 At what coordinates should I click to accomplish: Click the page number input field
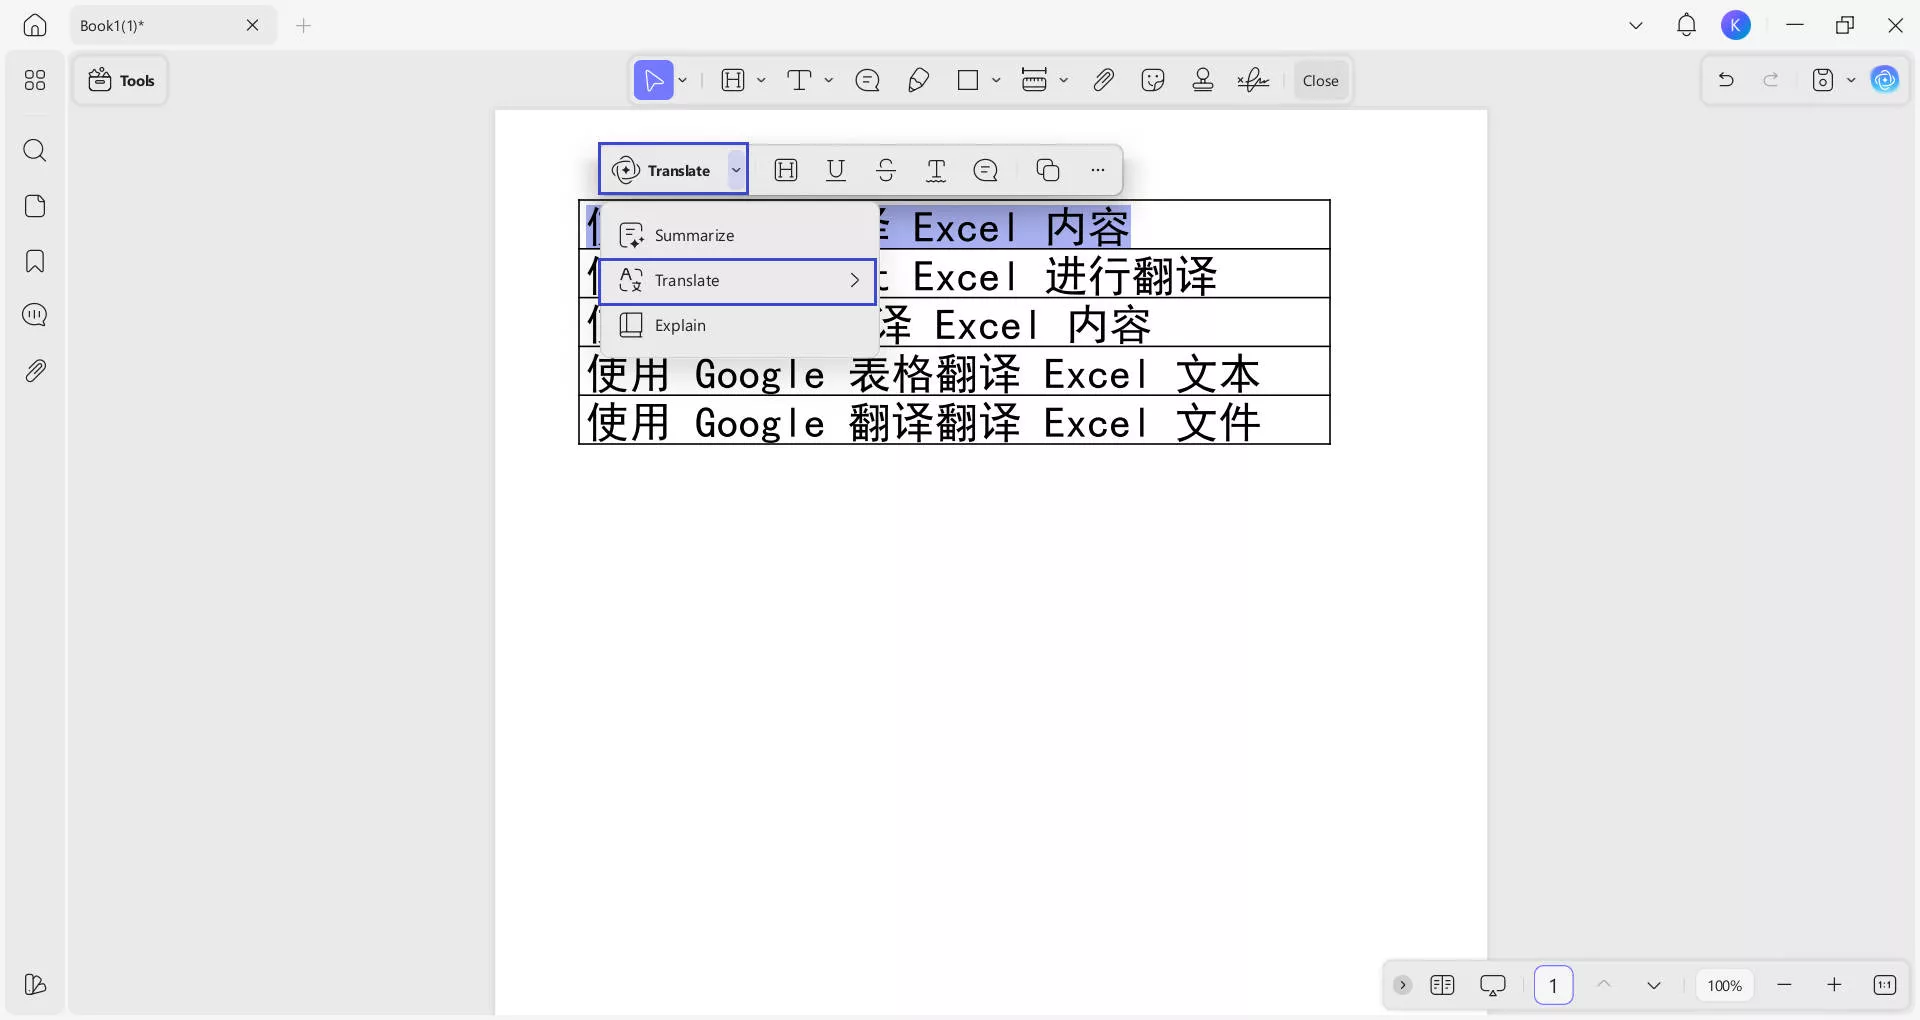tap(1552, 985)
